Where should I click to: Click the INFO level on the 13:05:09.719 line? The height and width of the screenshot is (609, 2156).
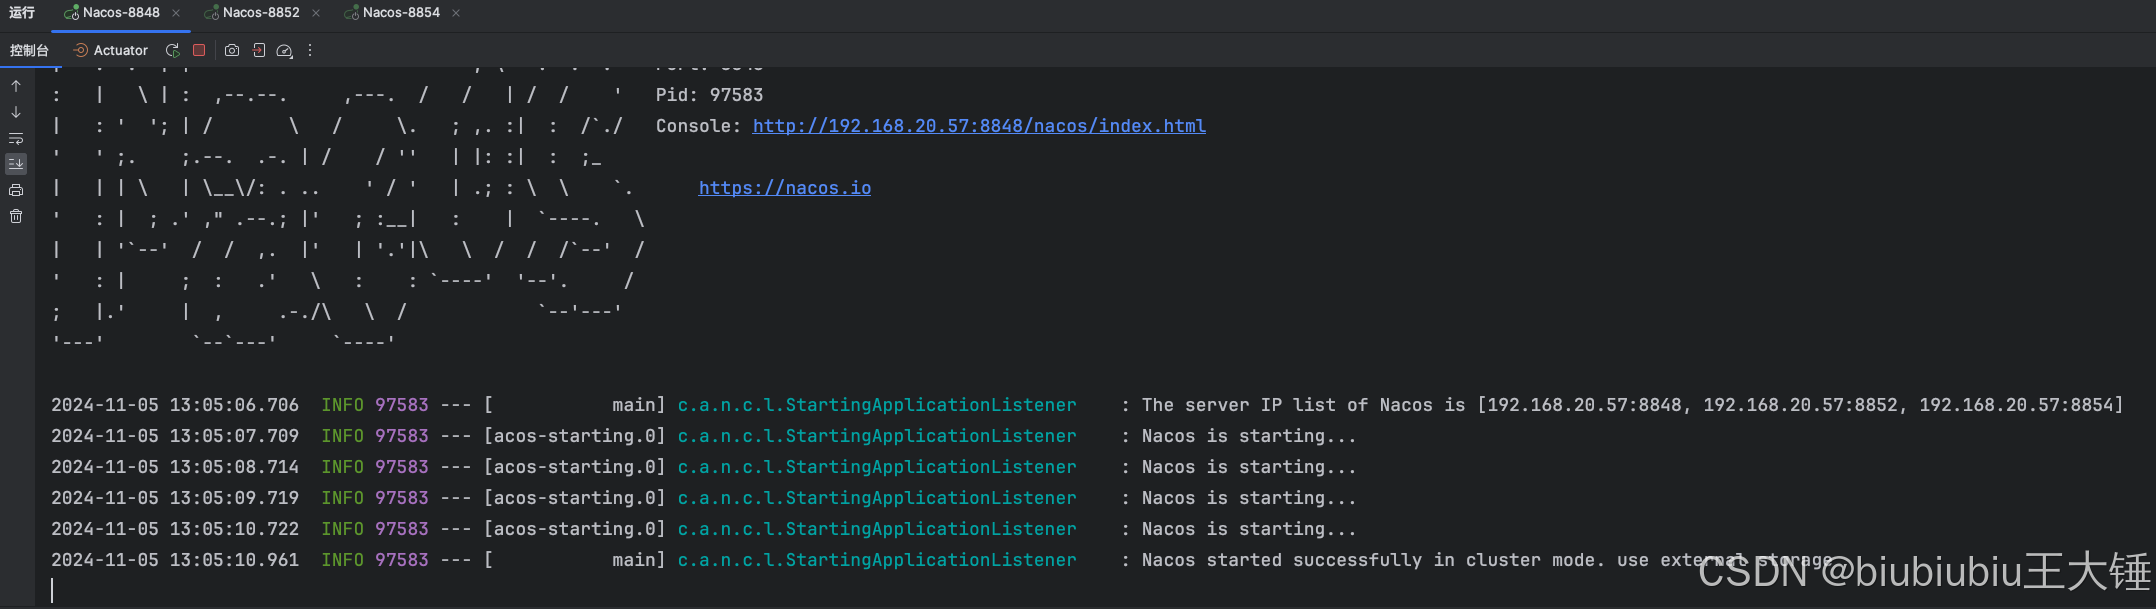pos(342,498)
